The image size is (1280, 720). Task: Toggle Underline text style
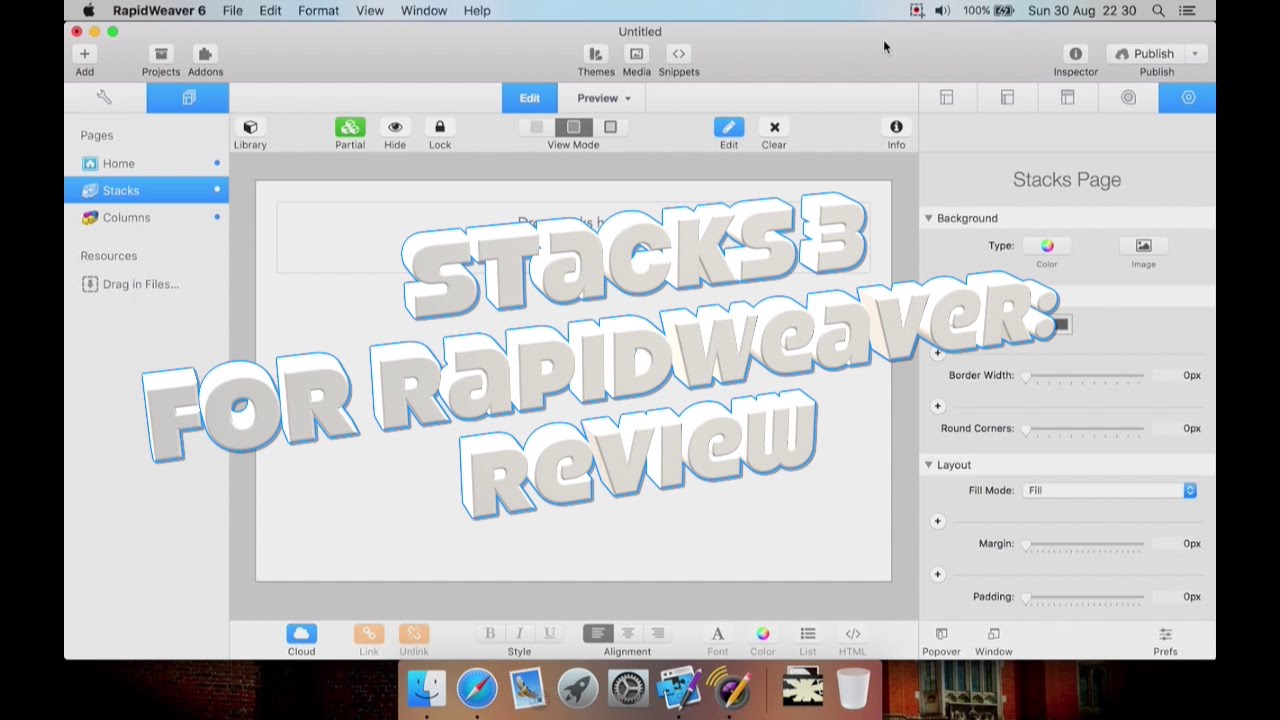549,634
